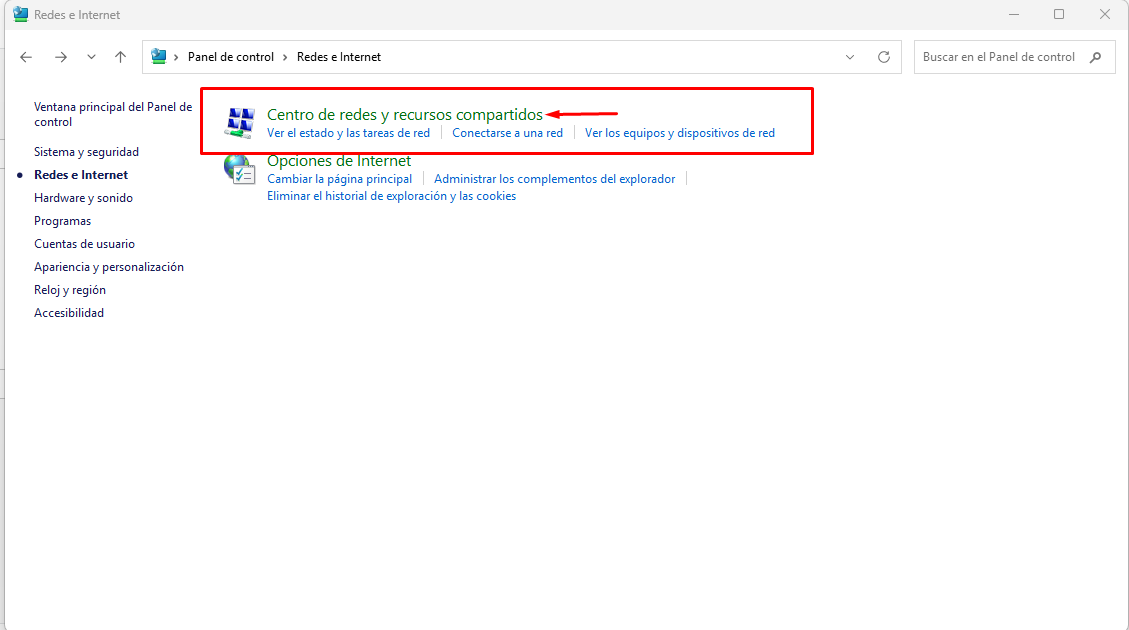This screenshot has height=630, width=1129.
Task: Go up one level with up arrow
Action: click(x=121, y=57)
